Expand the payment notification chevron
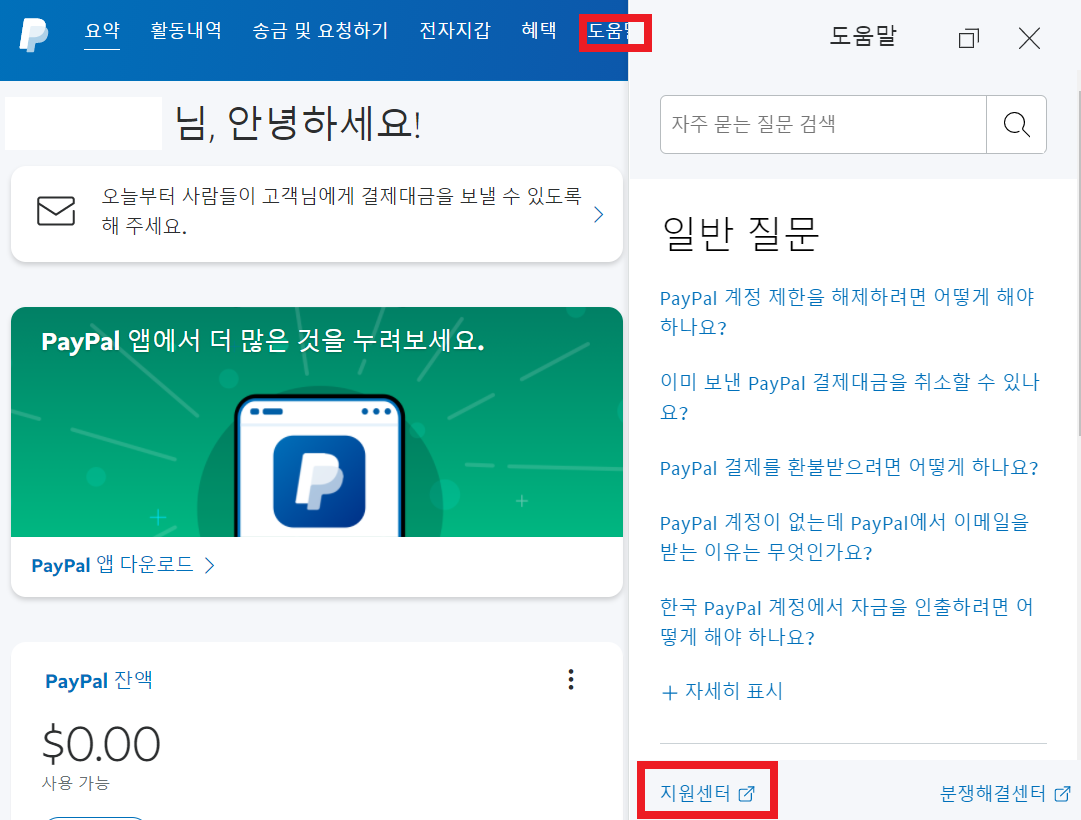The image size is (1081, 820). [598, 214]
